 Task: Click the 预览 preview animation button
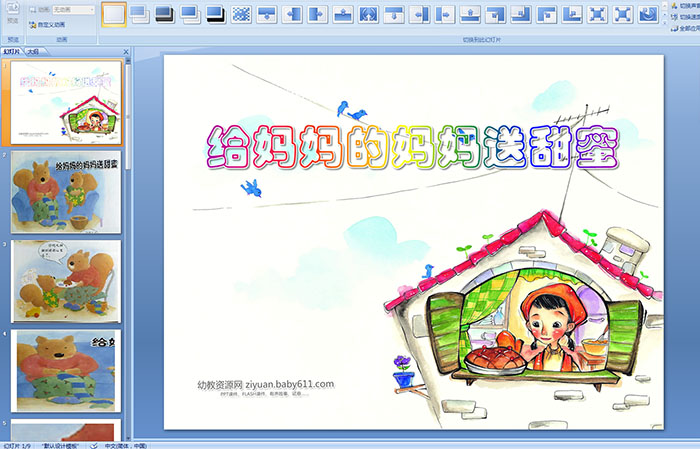click(13, 13)
